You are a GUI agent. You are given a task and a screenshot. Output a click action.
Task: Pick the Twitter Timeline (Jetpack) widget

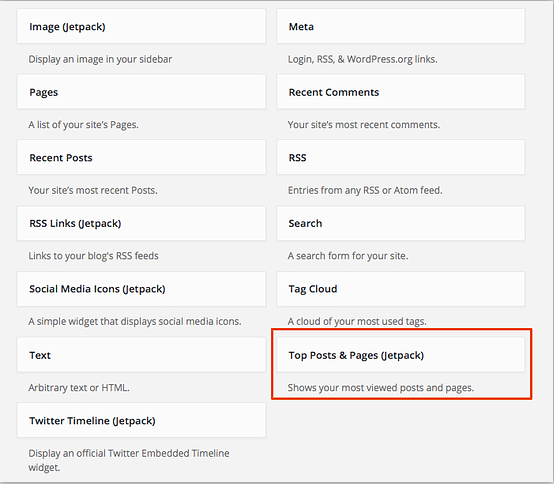click(141, 420)
